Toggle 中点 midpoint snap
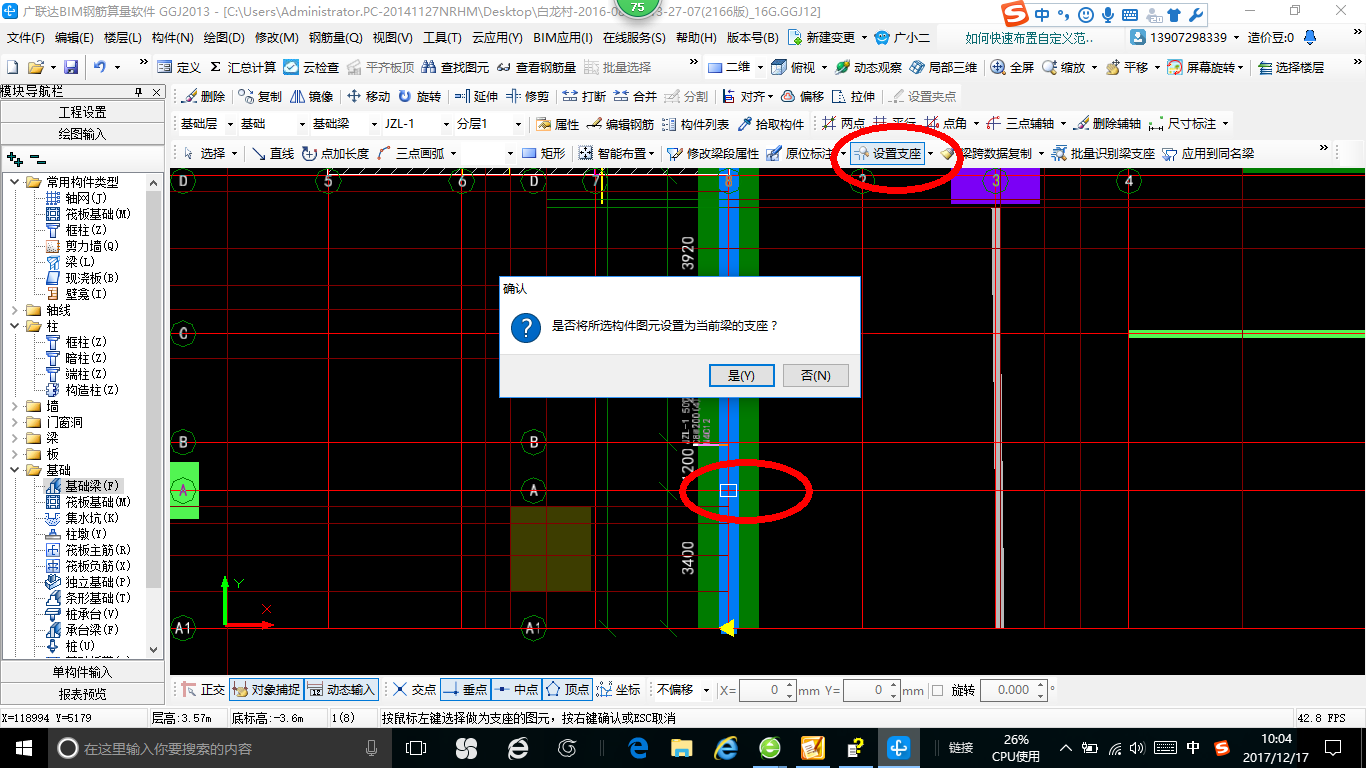This screenshot has height=768, width=1366. [516, 690]
